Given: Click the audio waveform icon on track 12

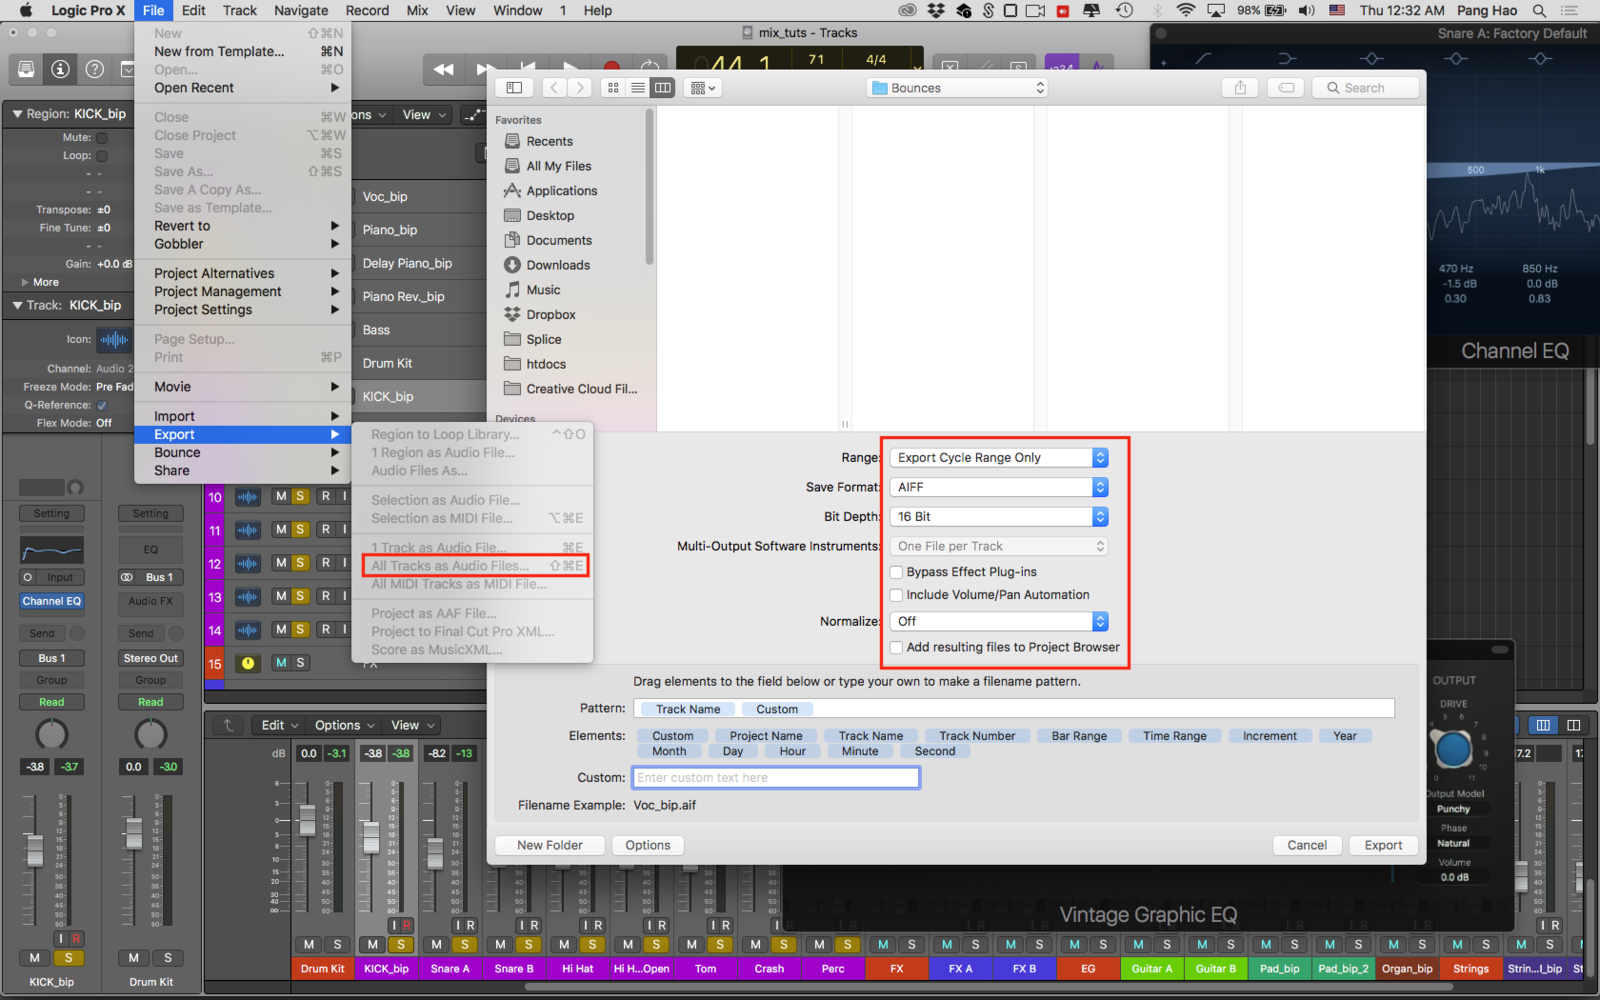Looking at the screenshot, I should click(x=247, y=563).
